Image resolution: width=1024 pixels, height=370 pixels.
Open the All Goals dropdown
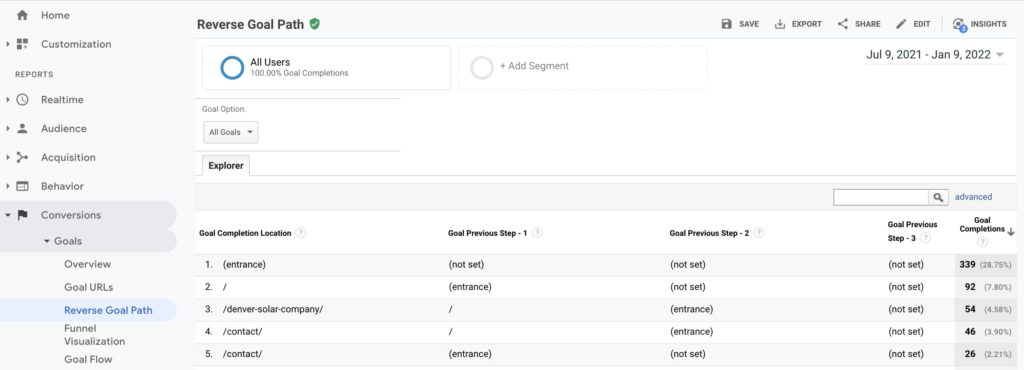click(231, 132)
